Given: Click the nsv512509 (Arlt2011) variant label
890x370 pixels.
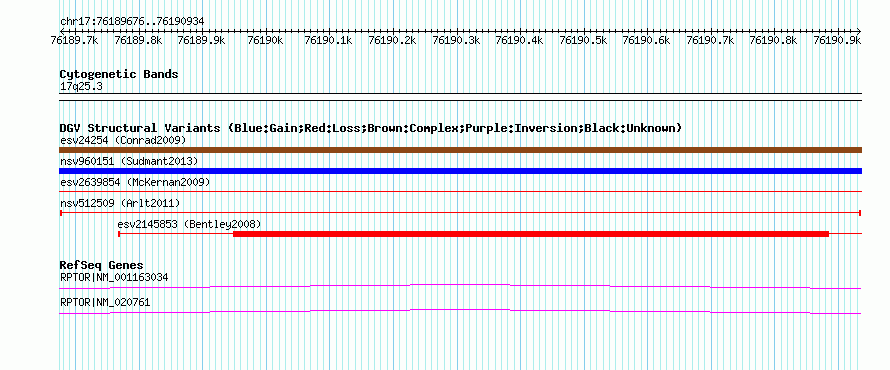Looking at the screenshot, I should (120, 203).
